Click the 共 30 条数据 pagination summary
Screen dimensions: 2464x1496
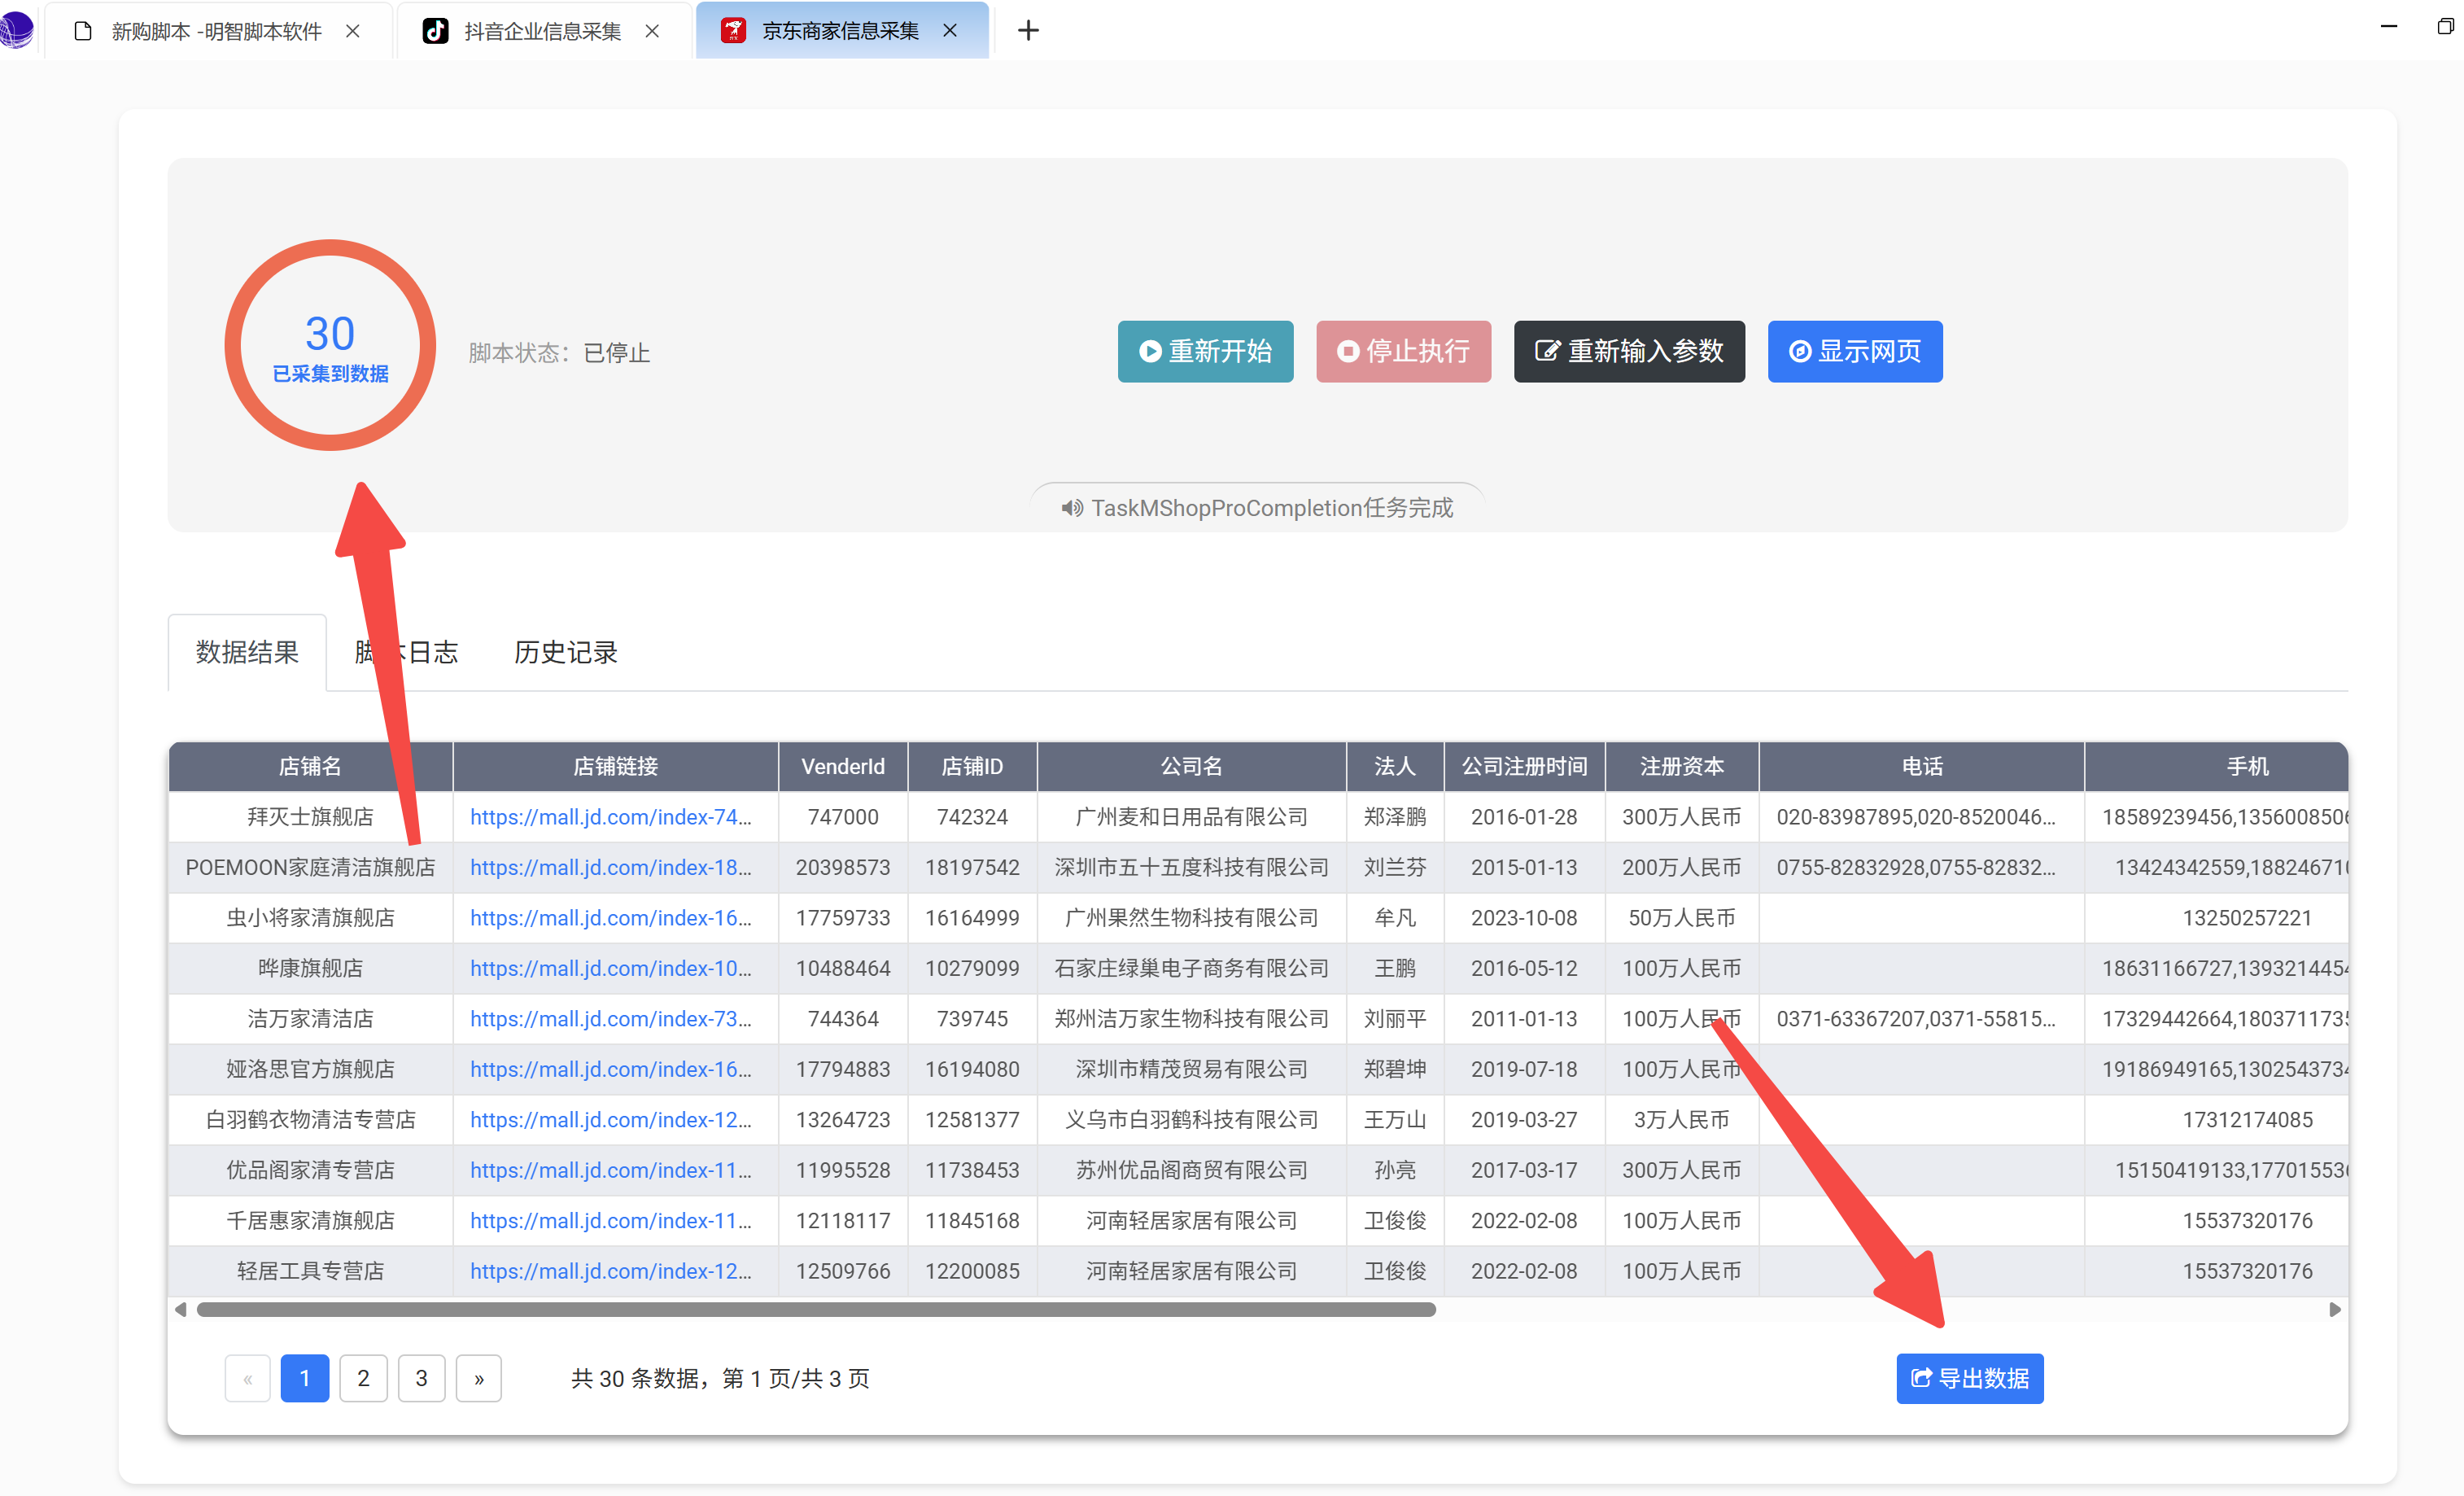(x=720, y=1378)
